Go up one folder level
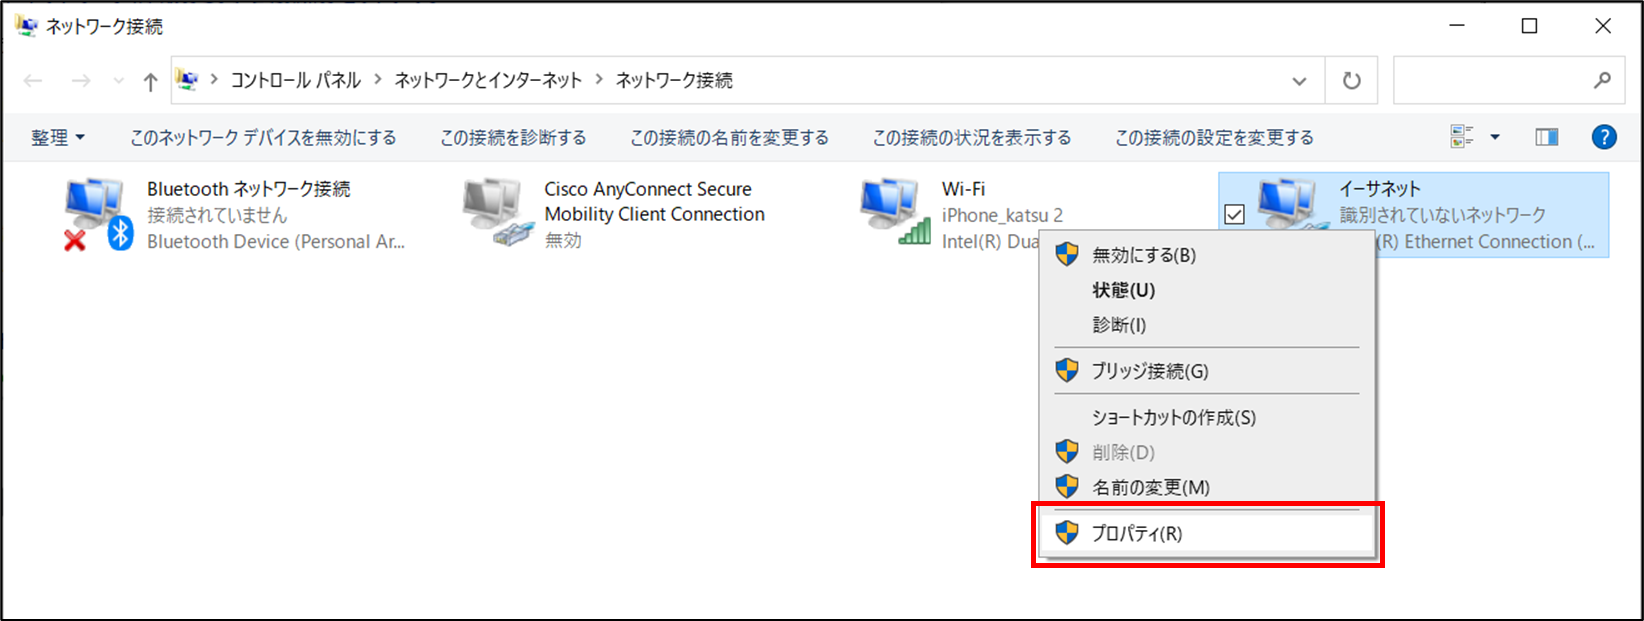 (x=150, y=81)
